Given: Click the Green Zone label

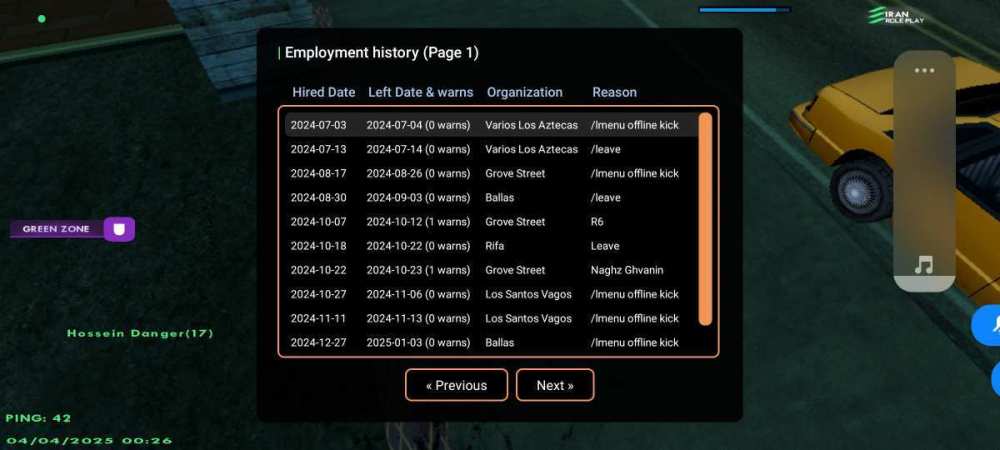Looking at the screenshot, I should pos(56,229).
